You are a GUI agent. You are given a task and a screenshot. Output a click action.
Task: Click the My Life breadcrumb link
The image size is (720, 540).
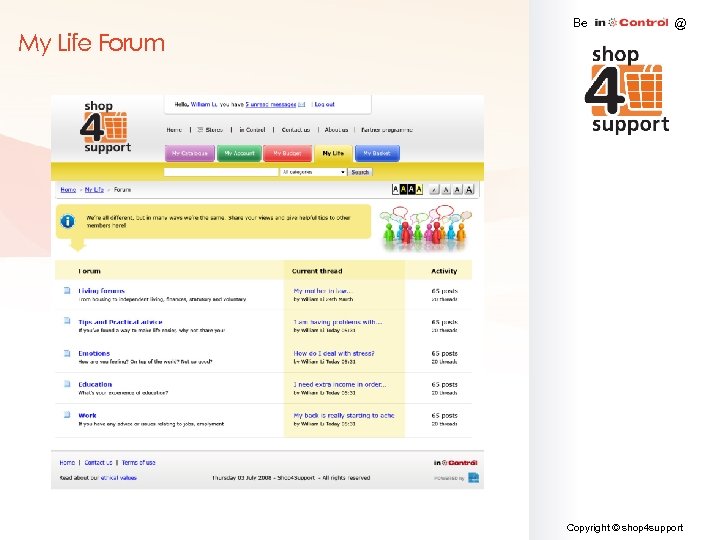coord(95,190)
